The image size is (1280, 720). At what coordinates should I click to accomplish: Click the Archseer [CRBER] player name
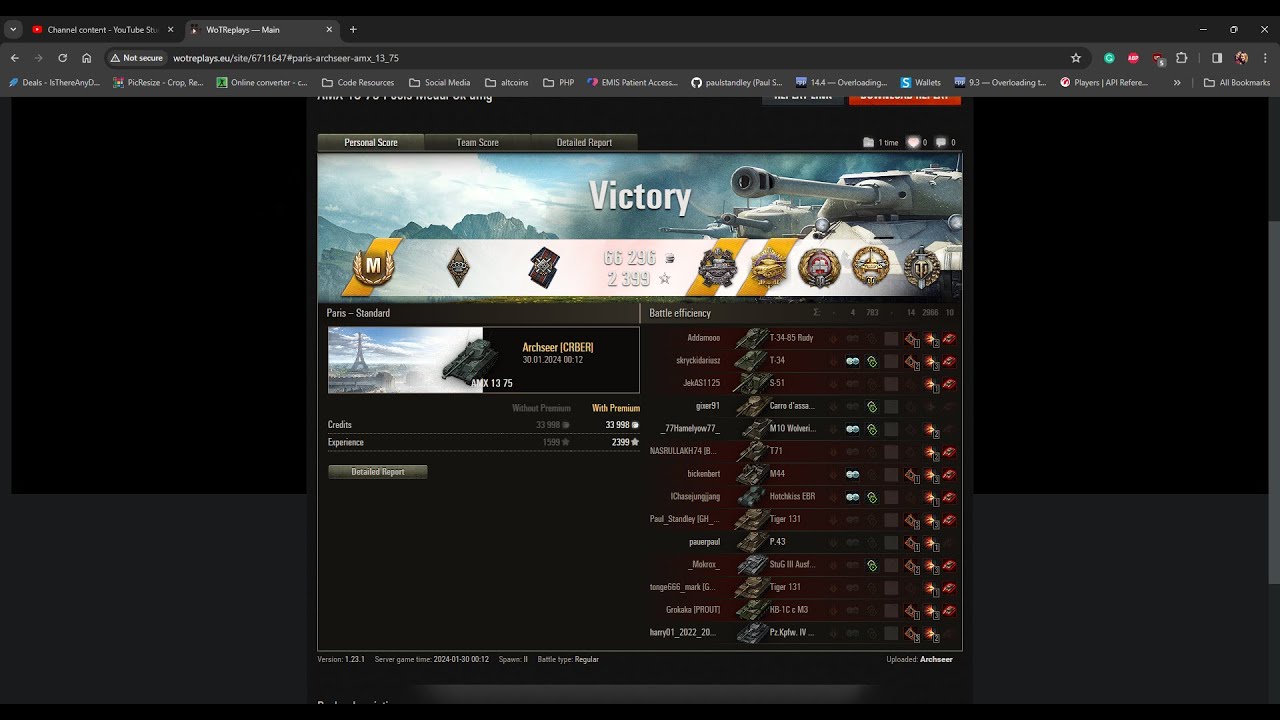click(558, 347)
